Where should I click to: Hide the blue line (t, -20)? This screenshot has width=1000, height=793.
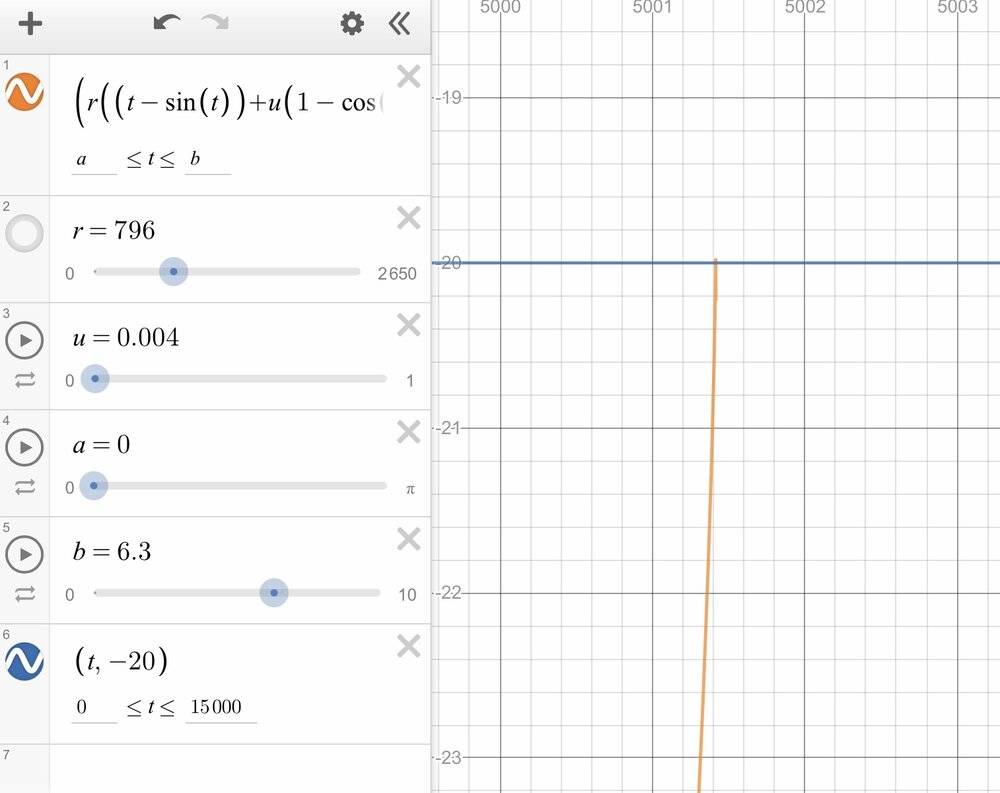point(24,661)
